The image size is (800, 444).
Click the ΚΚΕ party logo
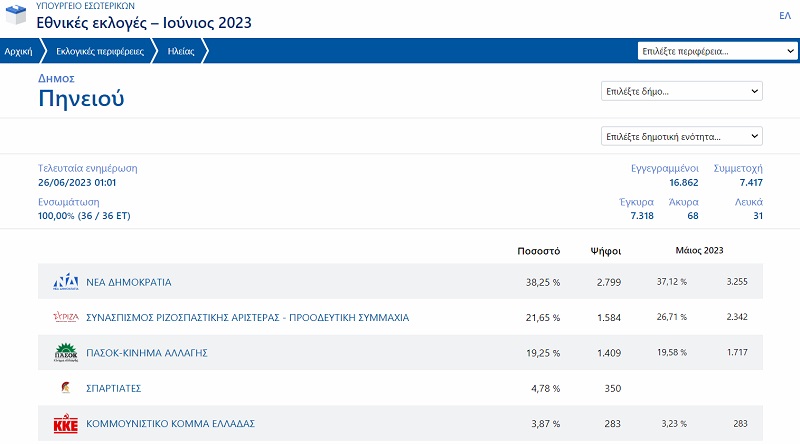coord(65,424)
